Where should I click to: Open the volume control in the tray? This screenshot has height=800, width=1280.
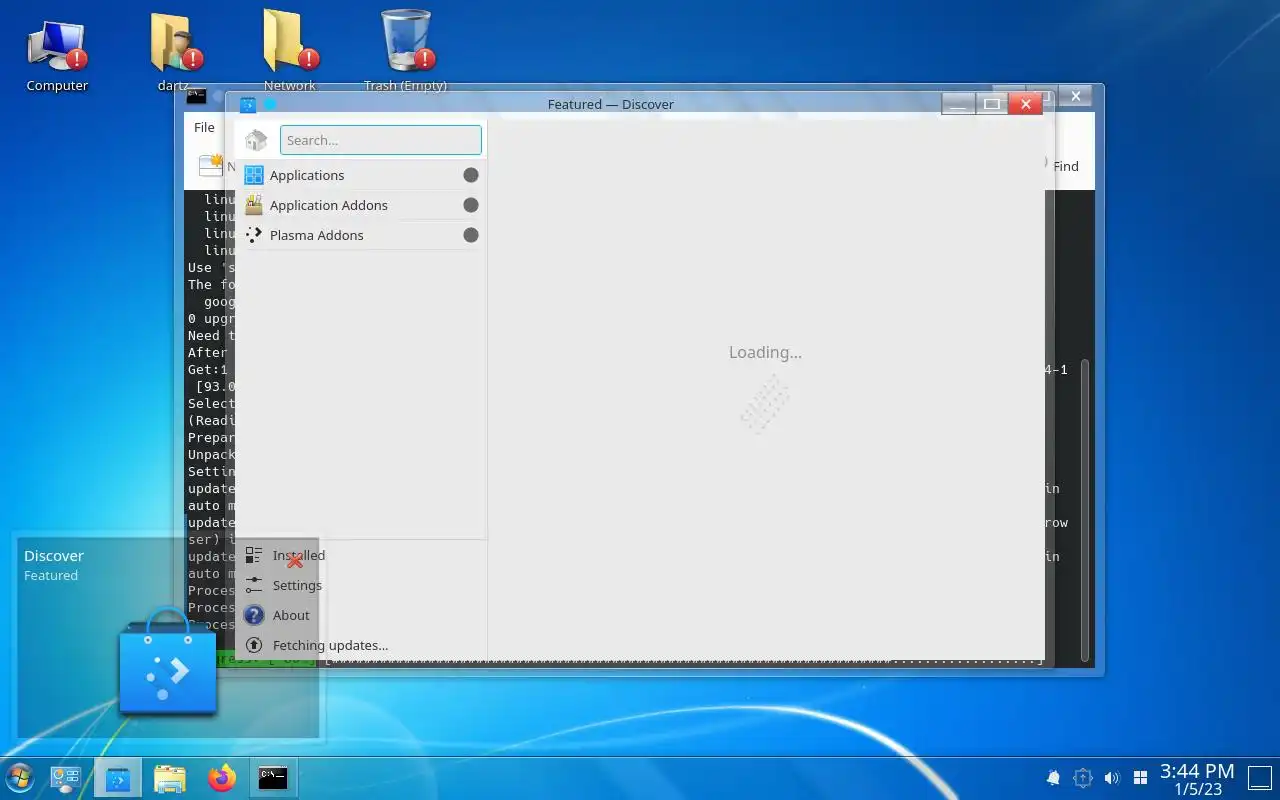point(1111,777)
